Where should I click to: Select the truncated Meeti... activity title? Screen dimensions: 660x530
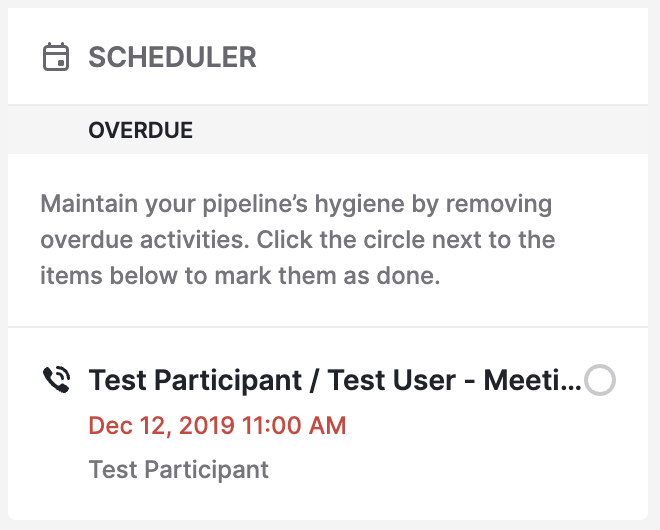tap(335, 380)
